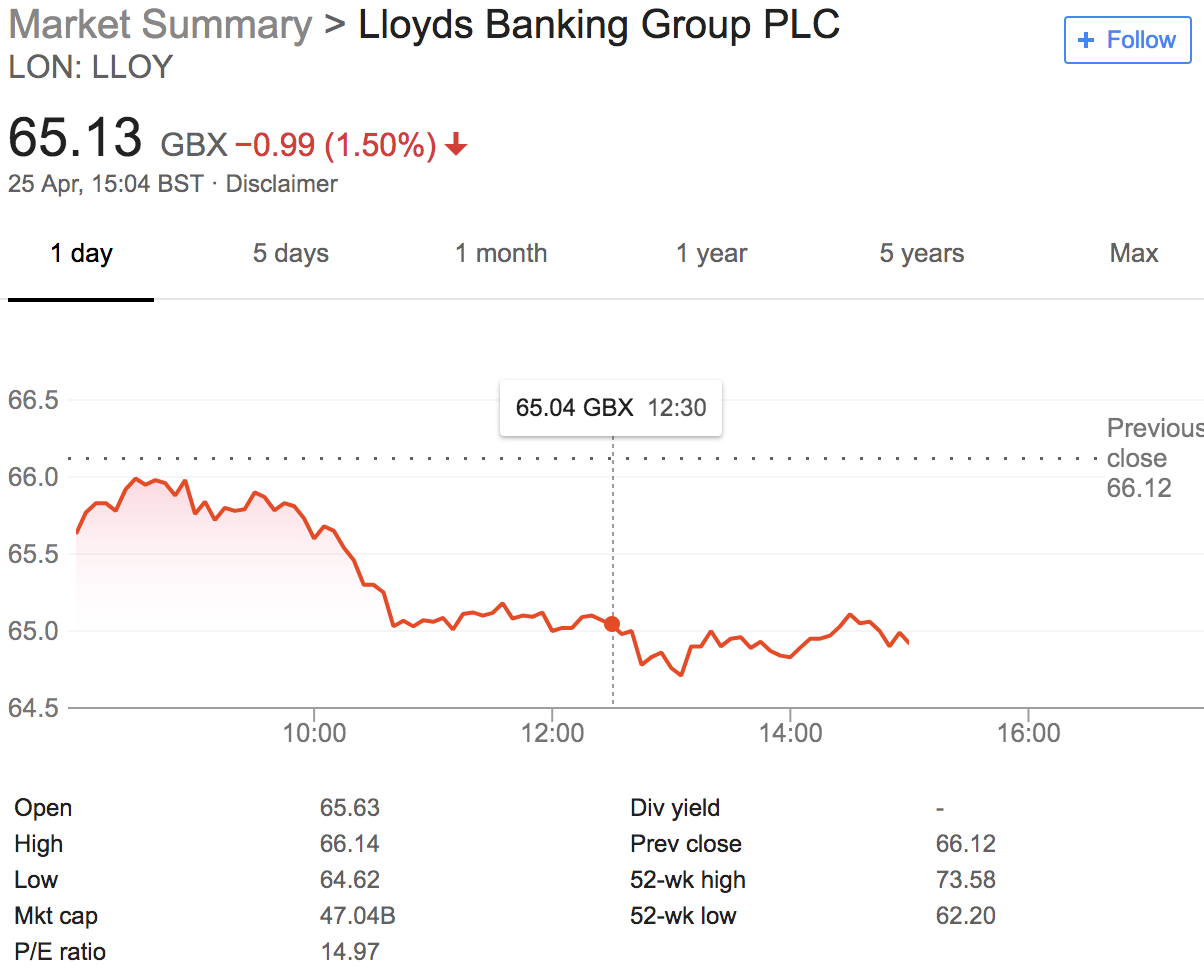
Task: Show the 5 years chart
Action: [922, 253]
